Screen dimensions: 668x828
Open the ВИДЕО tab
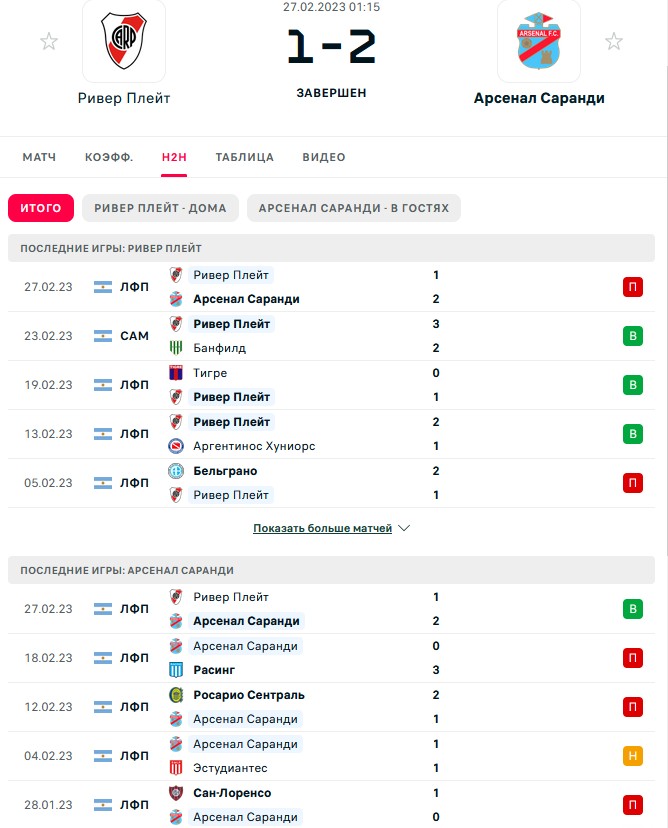[324, 157]
